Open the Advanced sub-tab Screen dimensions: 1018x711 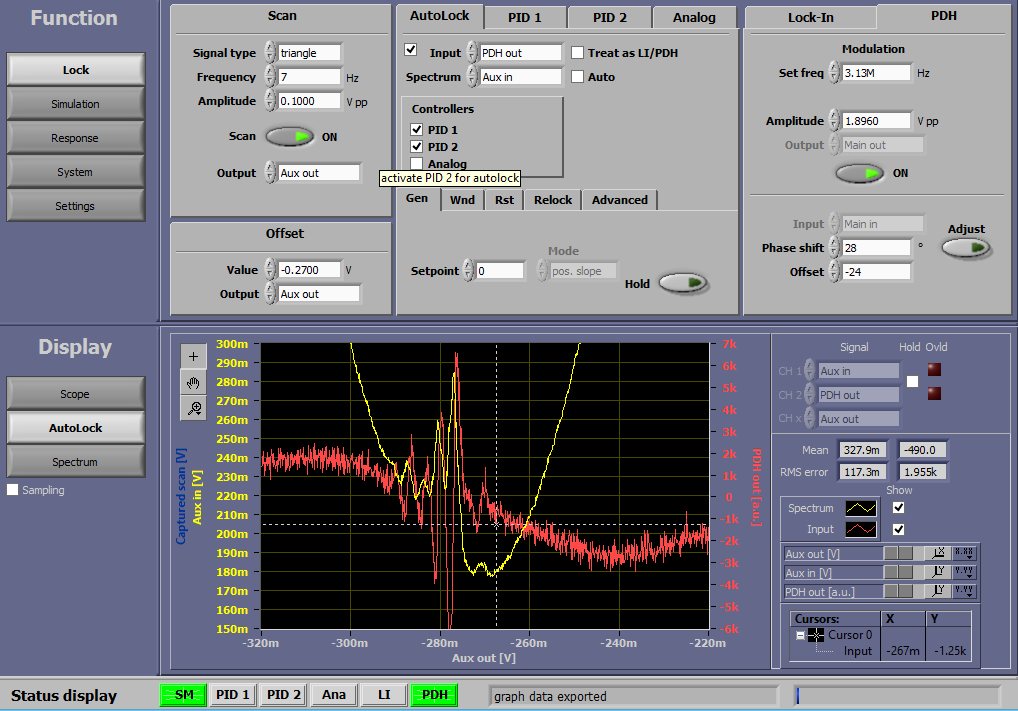(x=619, y=200)
